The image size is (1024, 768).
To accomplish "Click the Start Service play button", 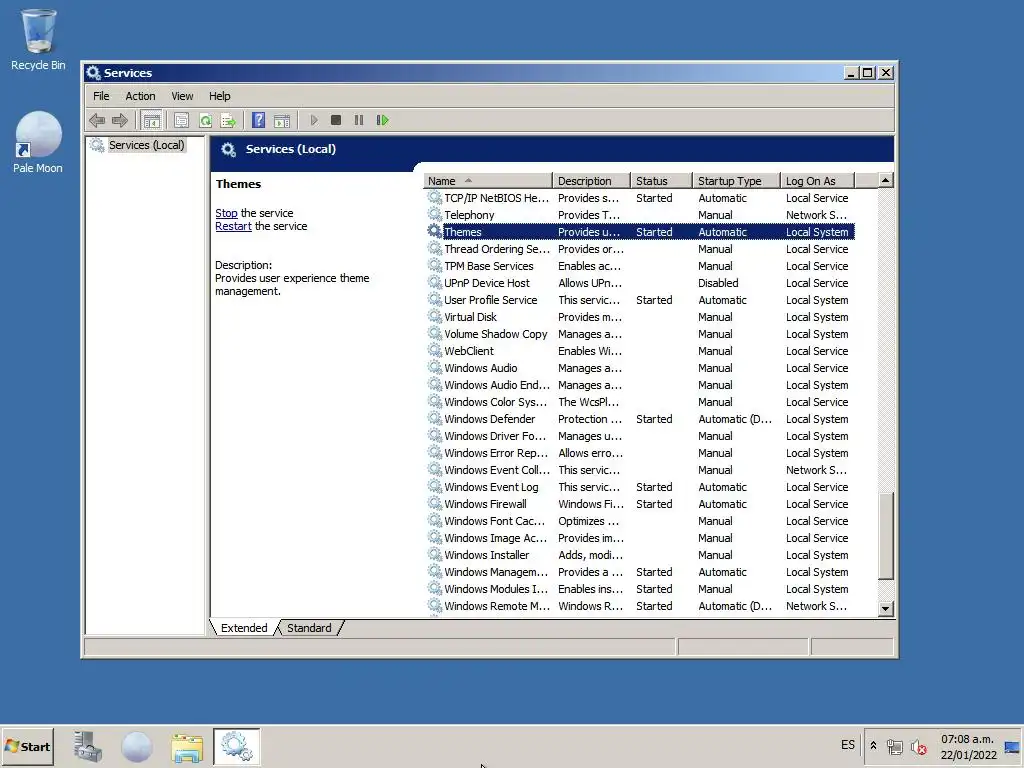I will coord(314,120).
